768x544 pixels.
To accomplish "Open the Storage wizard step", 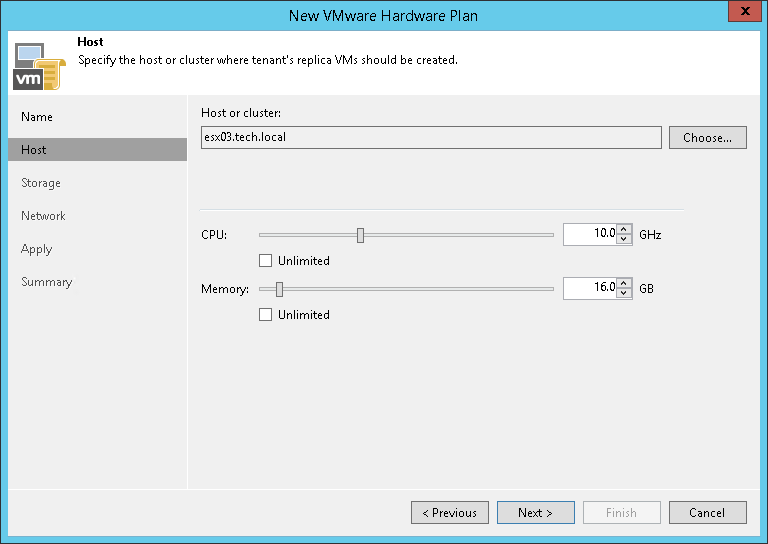I will pos(41,183).
